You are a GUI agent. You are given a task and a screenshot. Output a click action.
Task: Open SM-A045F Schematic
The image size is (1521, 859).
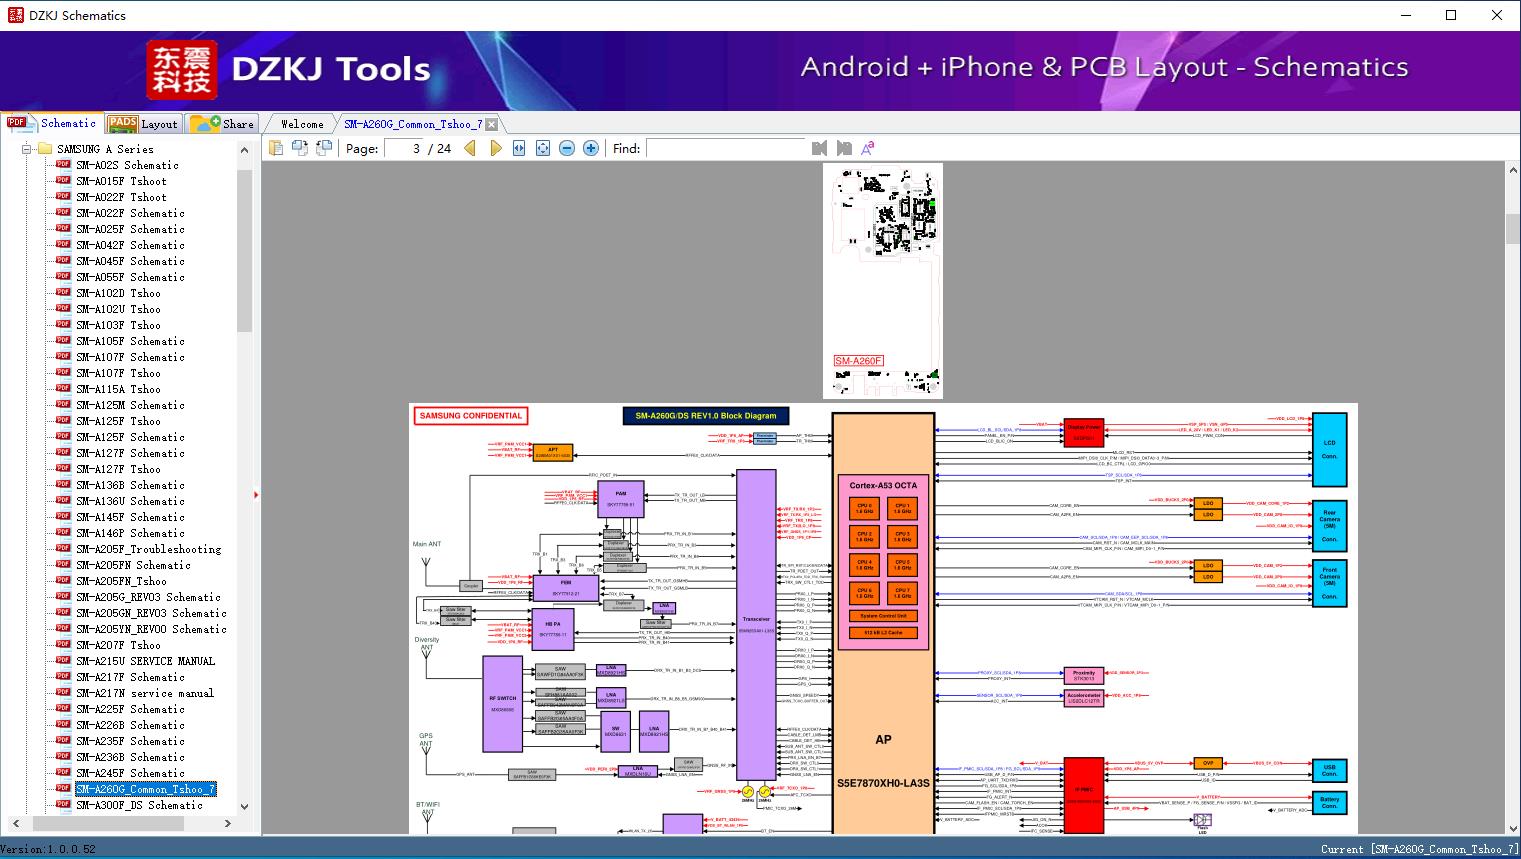130,261
